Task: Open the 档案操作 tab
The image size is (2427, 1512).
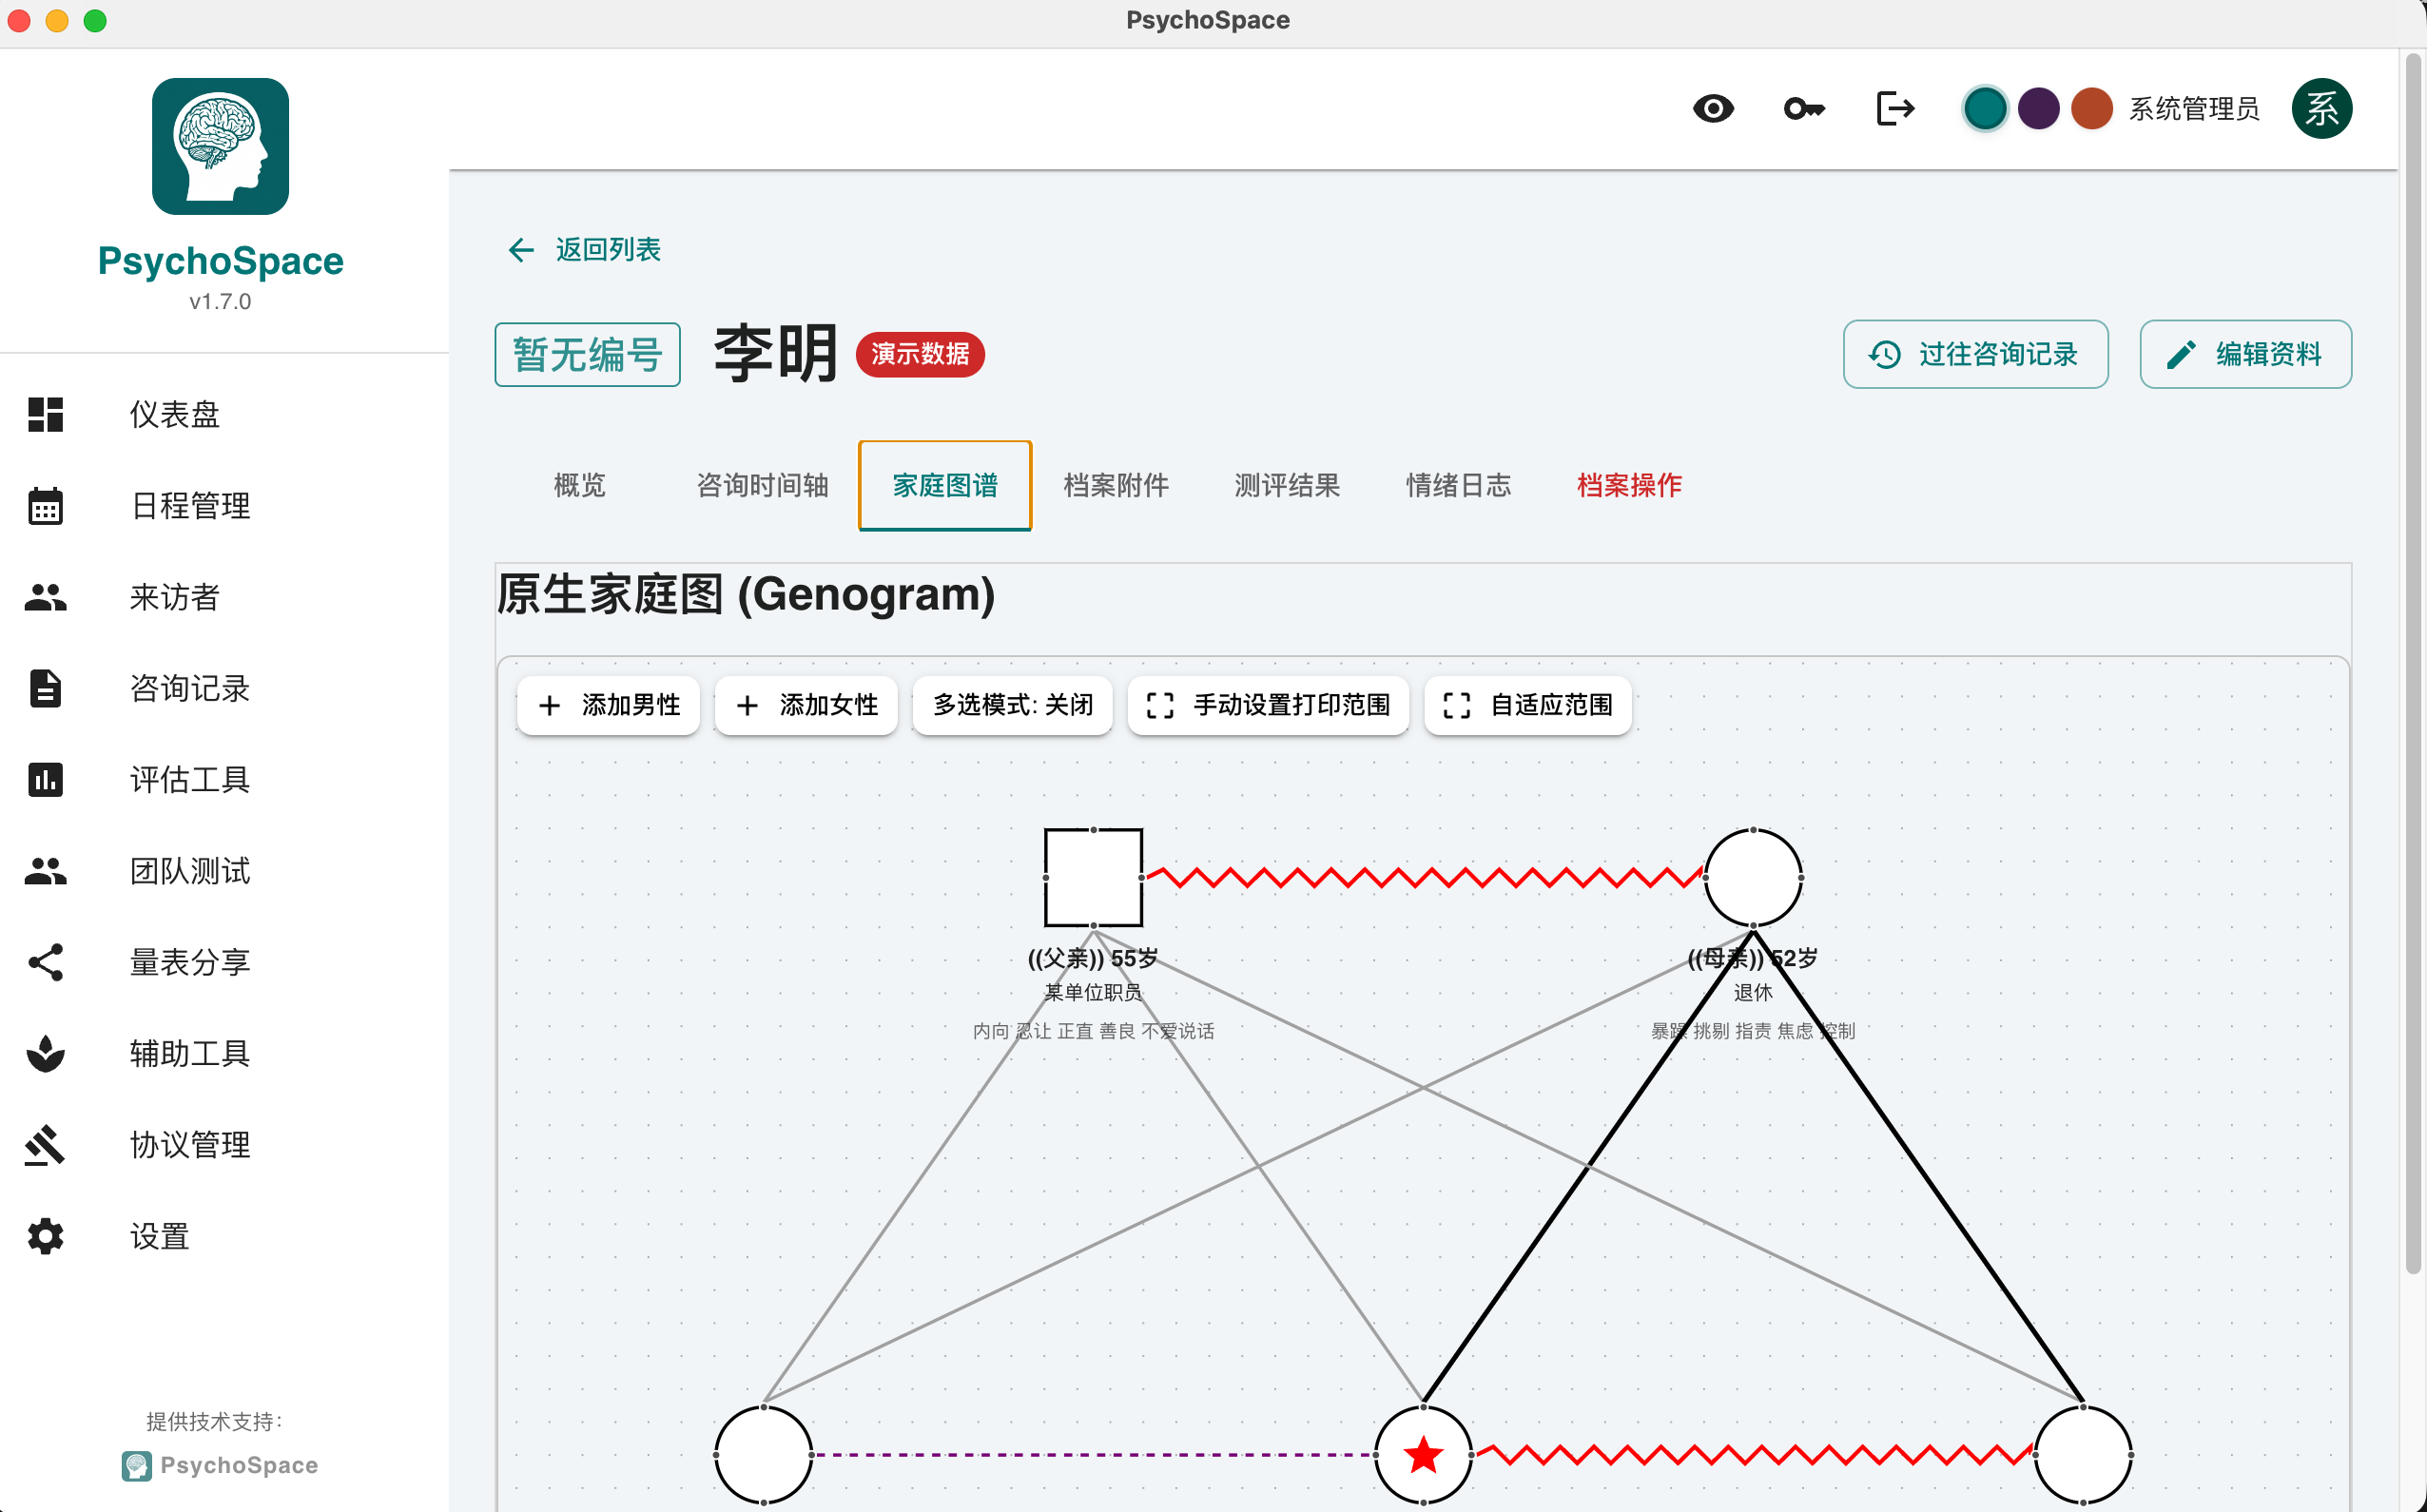Action: click(1628, 486)
